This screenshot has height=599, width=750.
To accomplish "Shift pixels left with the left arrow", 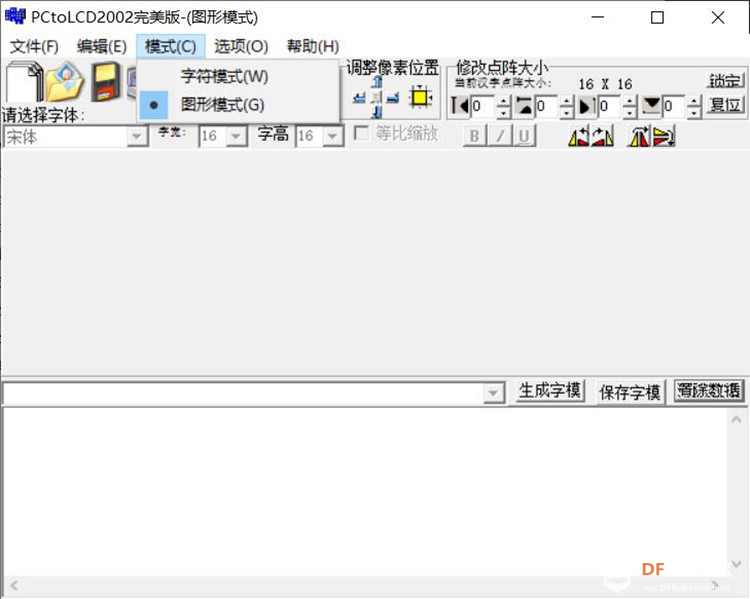I will [x=359, y=98].
